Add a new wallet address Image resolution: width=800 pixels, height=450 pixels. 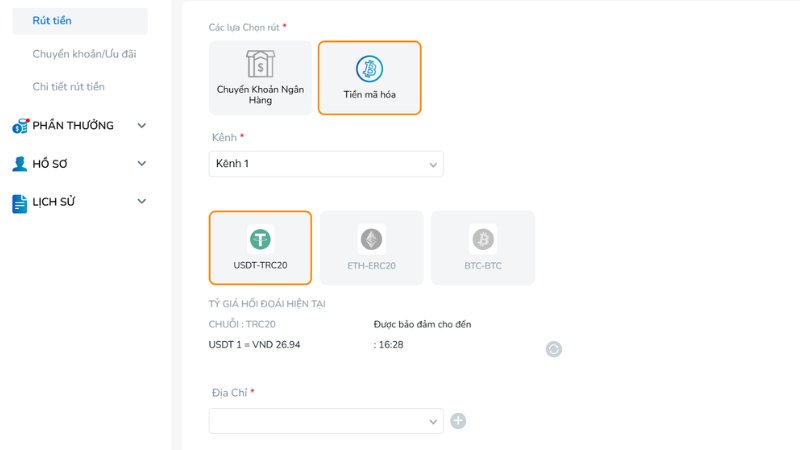point(458,421)
